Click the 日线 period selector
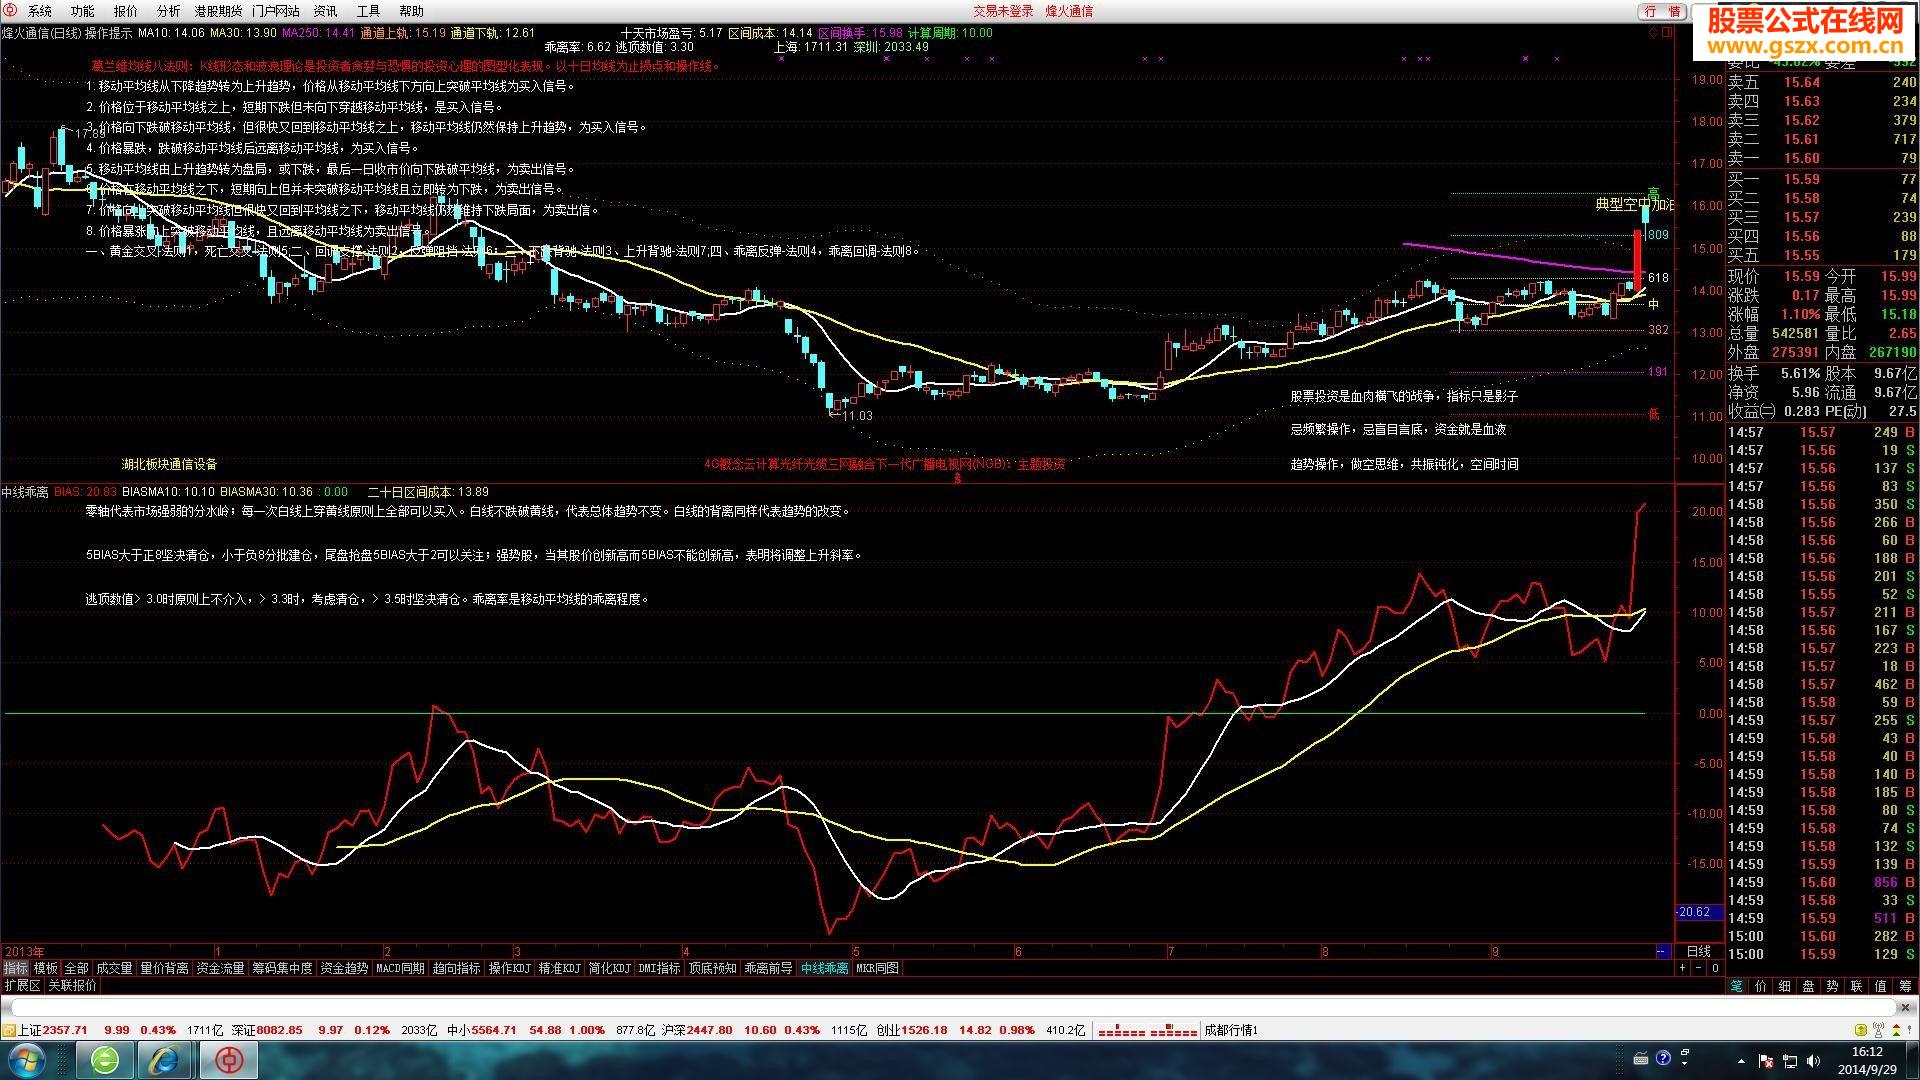Viewport: 1920px width, 1080px height. [x=1699, y=951]
